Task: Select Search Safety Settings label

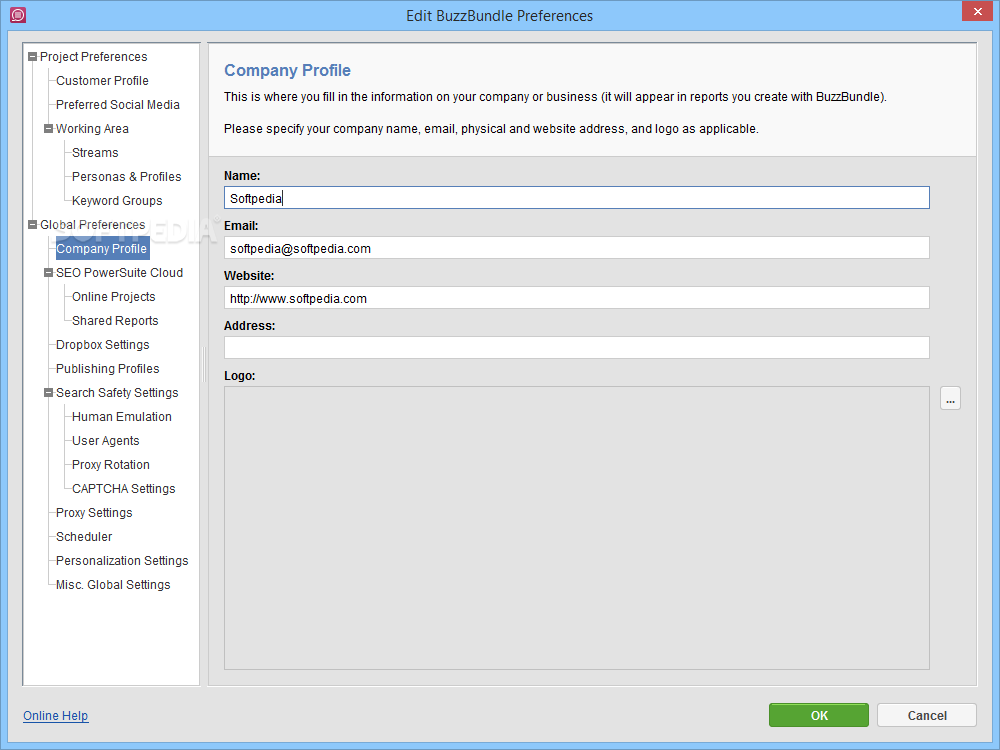Action: (117, 393)
